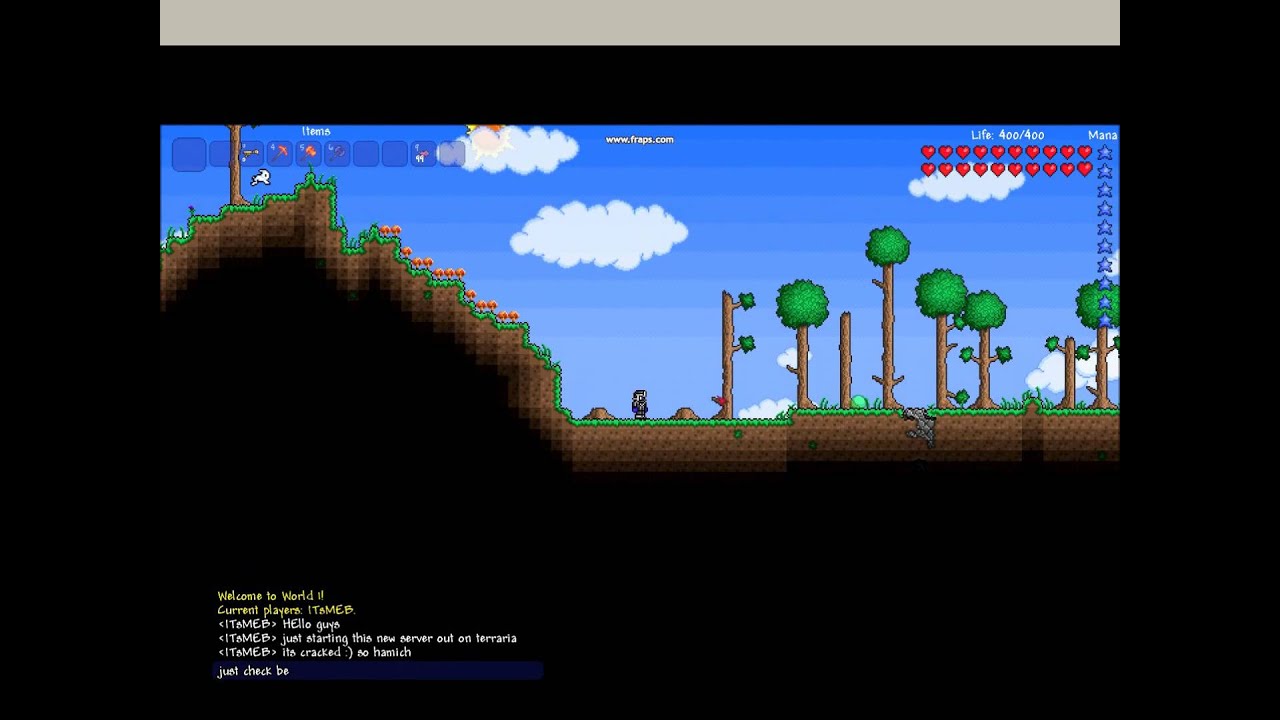Click the 'Mana' label above the stars
Screen dimensions: 1280x720
[x=1102, y=135]
